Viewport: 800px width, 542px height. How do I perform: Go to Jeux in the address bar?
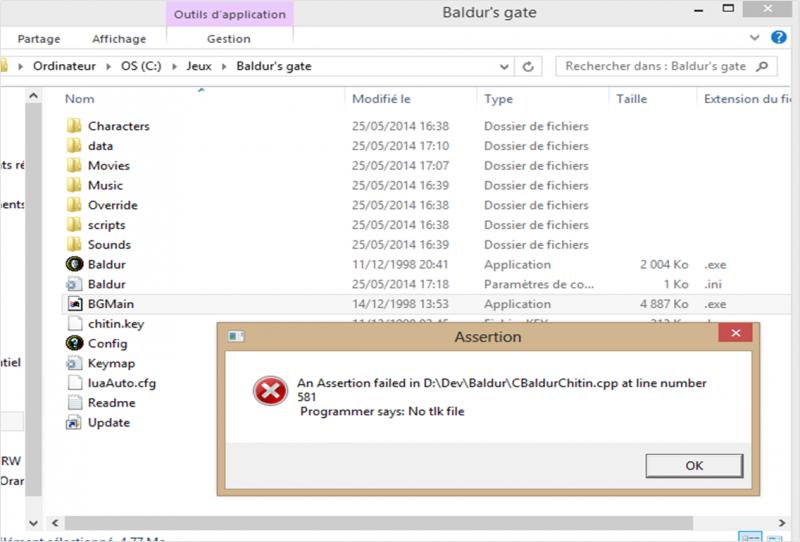click(x=198, y=66)
